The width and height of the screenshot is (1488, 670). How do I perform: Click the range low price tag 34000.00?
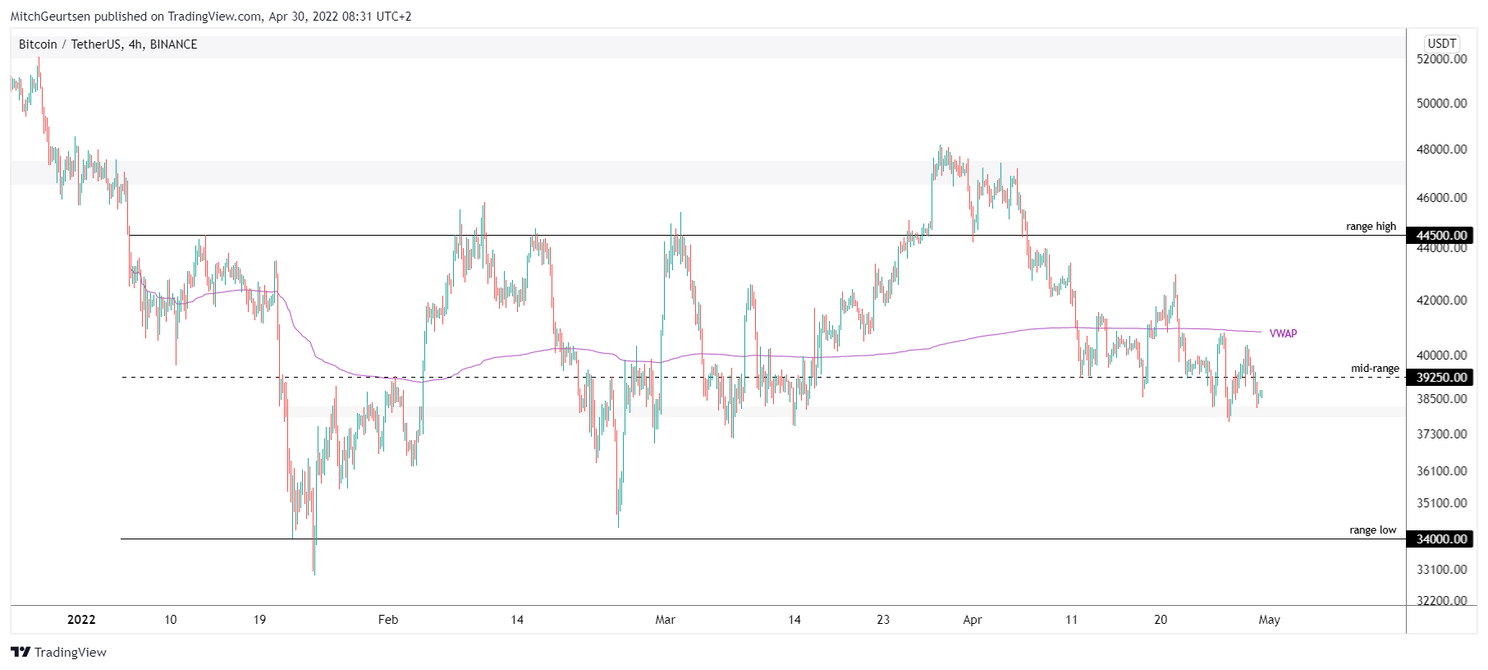point(1440,539)
